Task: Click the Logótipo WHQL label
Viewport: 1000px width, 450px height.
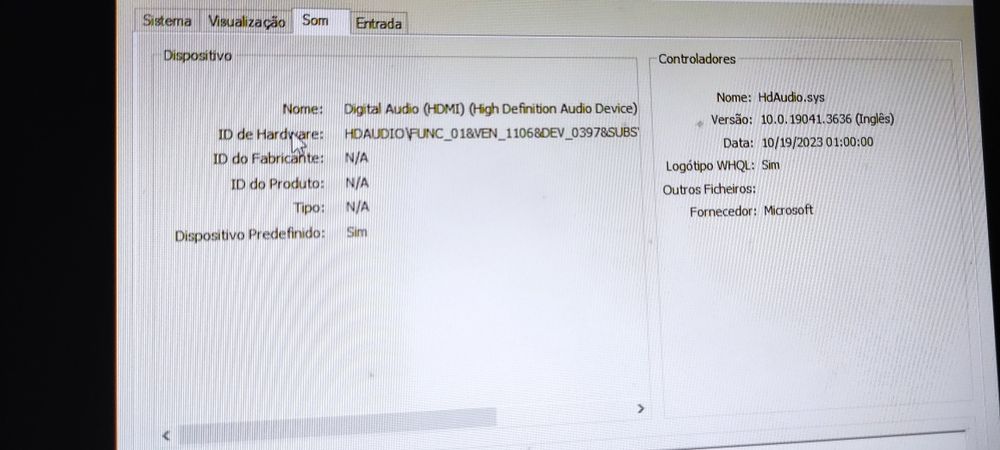Action: point(710,166)
